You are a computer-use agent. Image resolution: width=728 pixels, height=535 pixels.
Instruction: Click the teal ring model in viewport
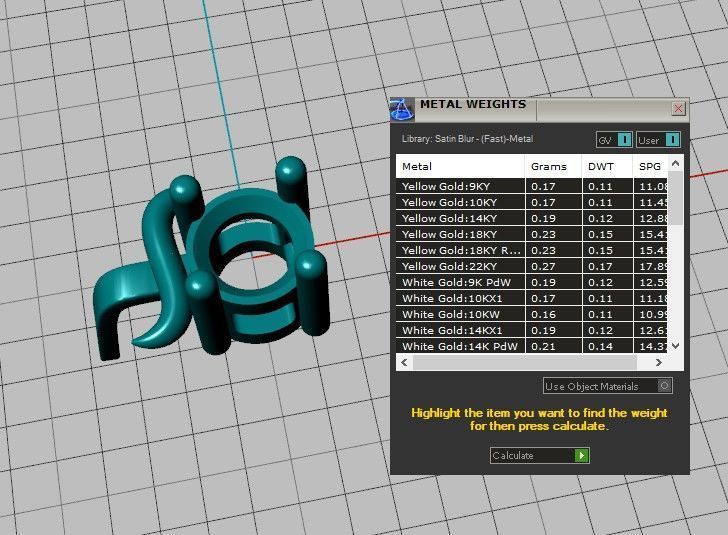[x=211, y=259]
